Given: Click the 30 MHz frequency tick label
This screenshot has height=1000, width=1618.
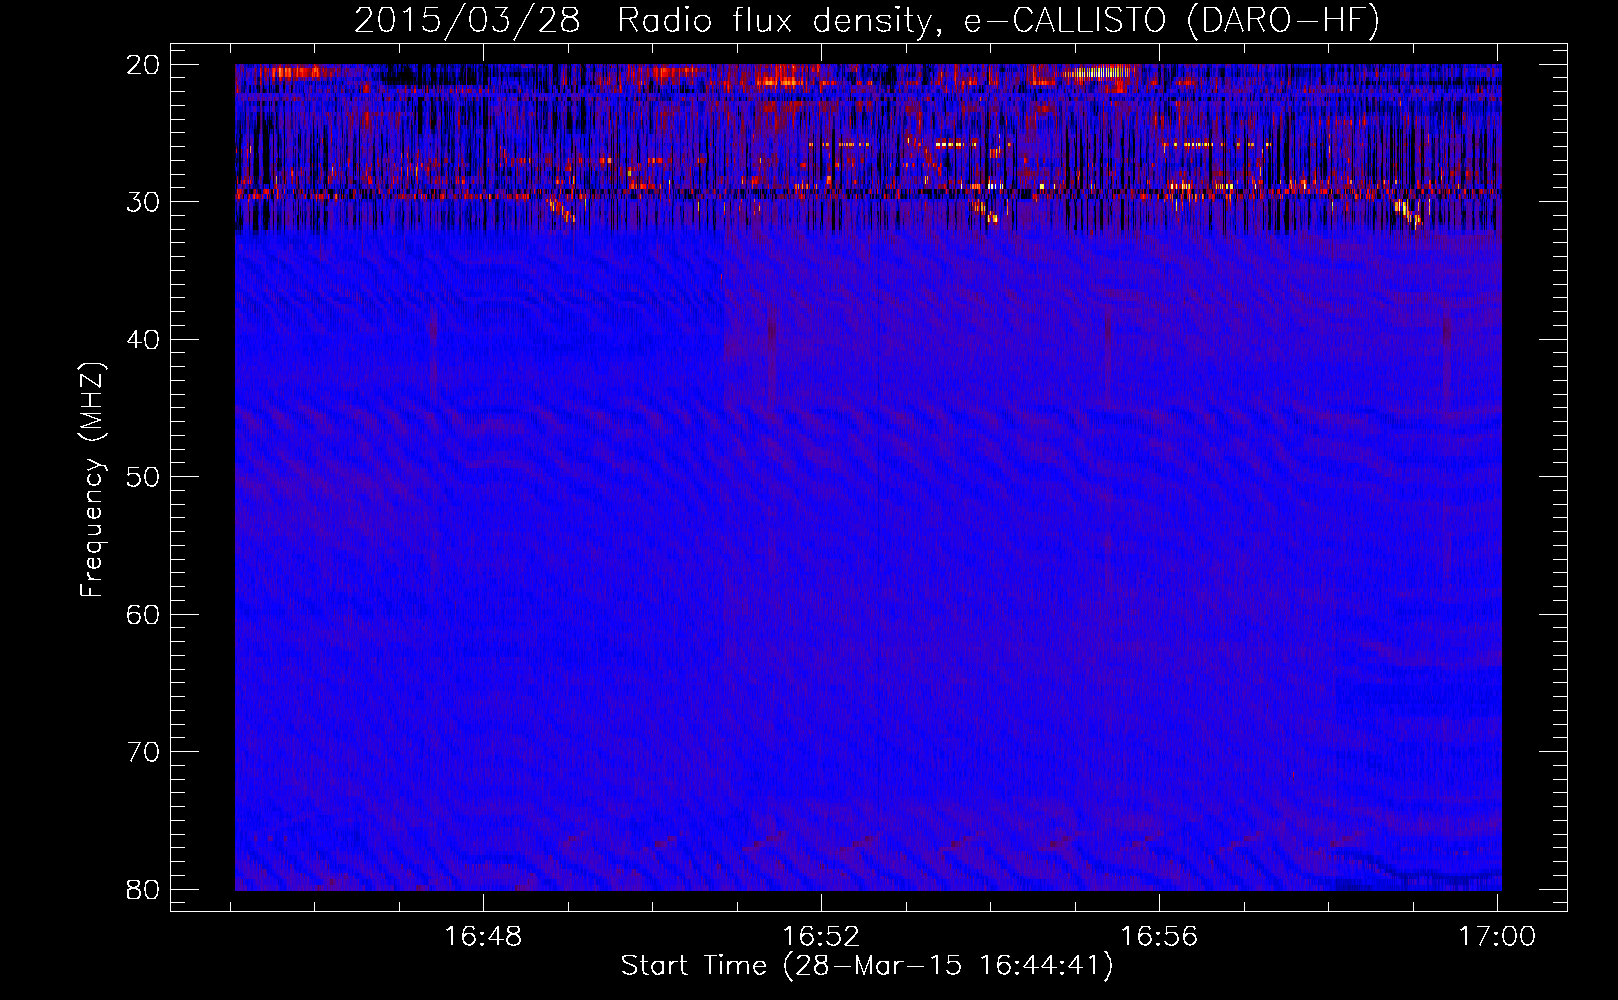Looking at the screenshot, I should (x=144, y=202).
